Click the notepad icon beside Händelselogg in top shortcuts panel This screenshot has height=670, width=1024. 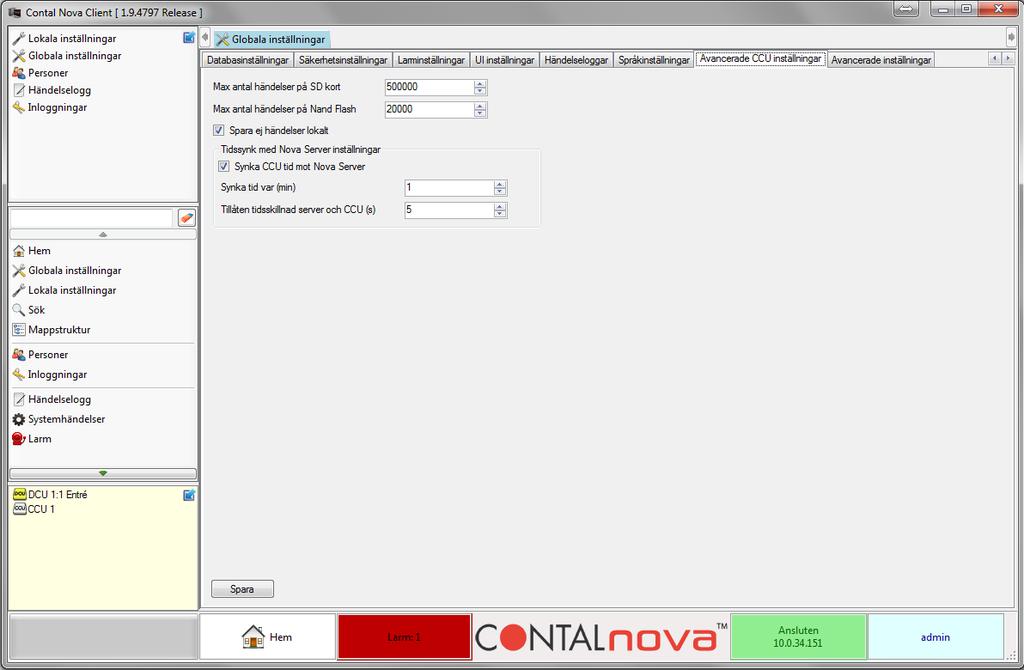pyautogui.click(x=19, y=90)
